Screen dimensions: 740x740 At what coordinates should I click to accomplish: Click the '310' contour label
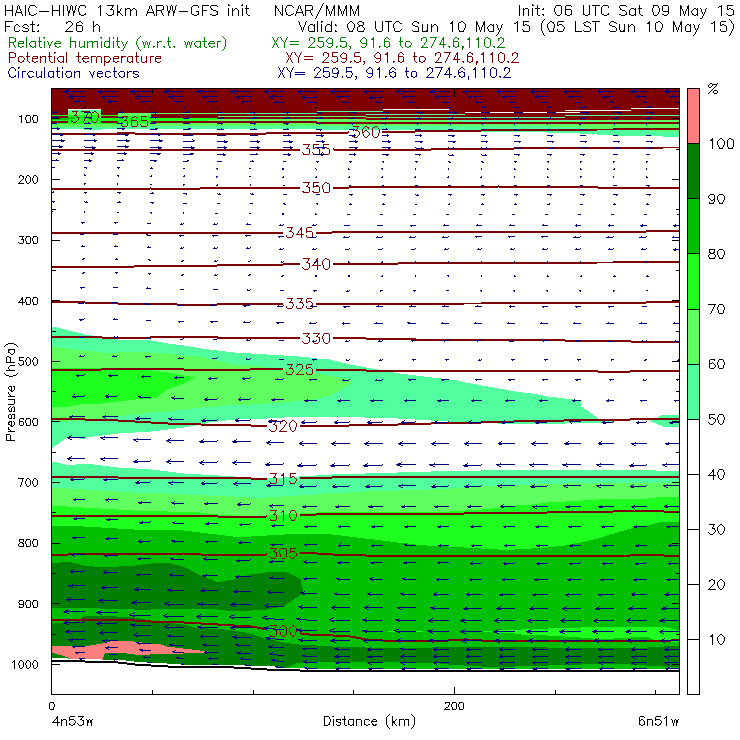click(283, 515)
